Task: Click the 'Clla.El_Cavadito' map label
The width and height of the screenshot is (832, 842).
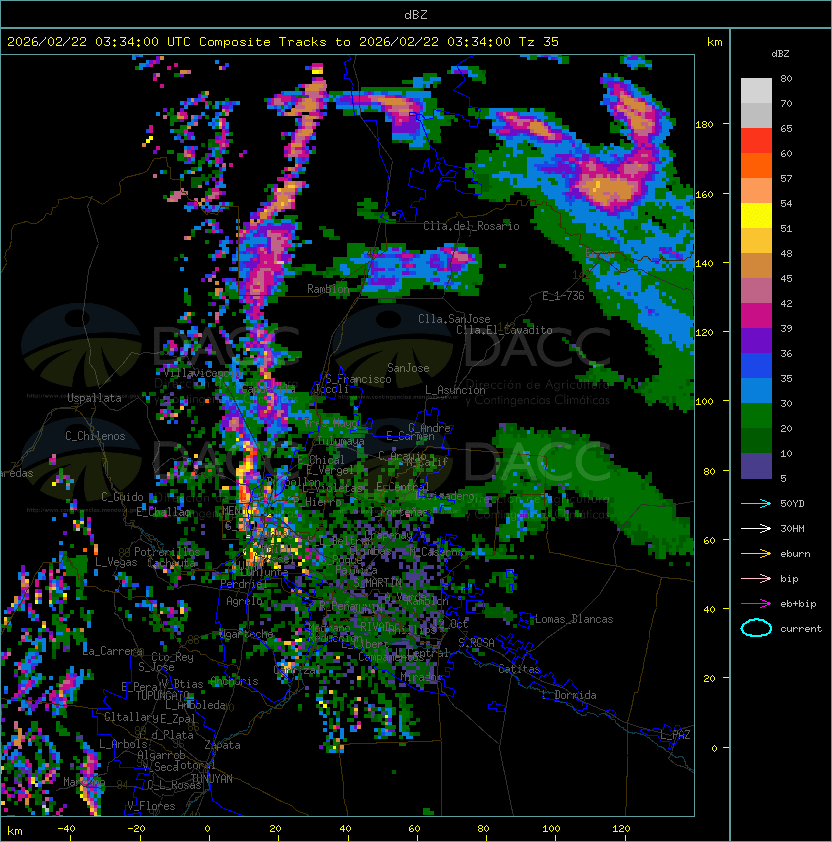Action: point(504,330)
